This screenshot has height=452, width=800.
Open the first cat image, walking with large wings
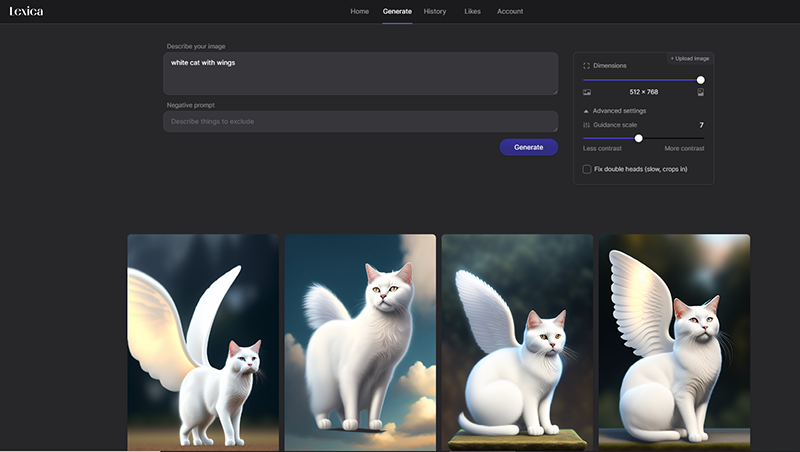pos(203,343)
